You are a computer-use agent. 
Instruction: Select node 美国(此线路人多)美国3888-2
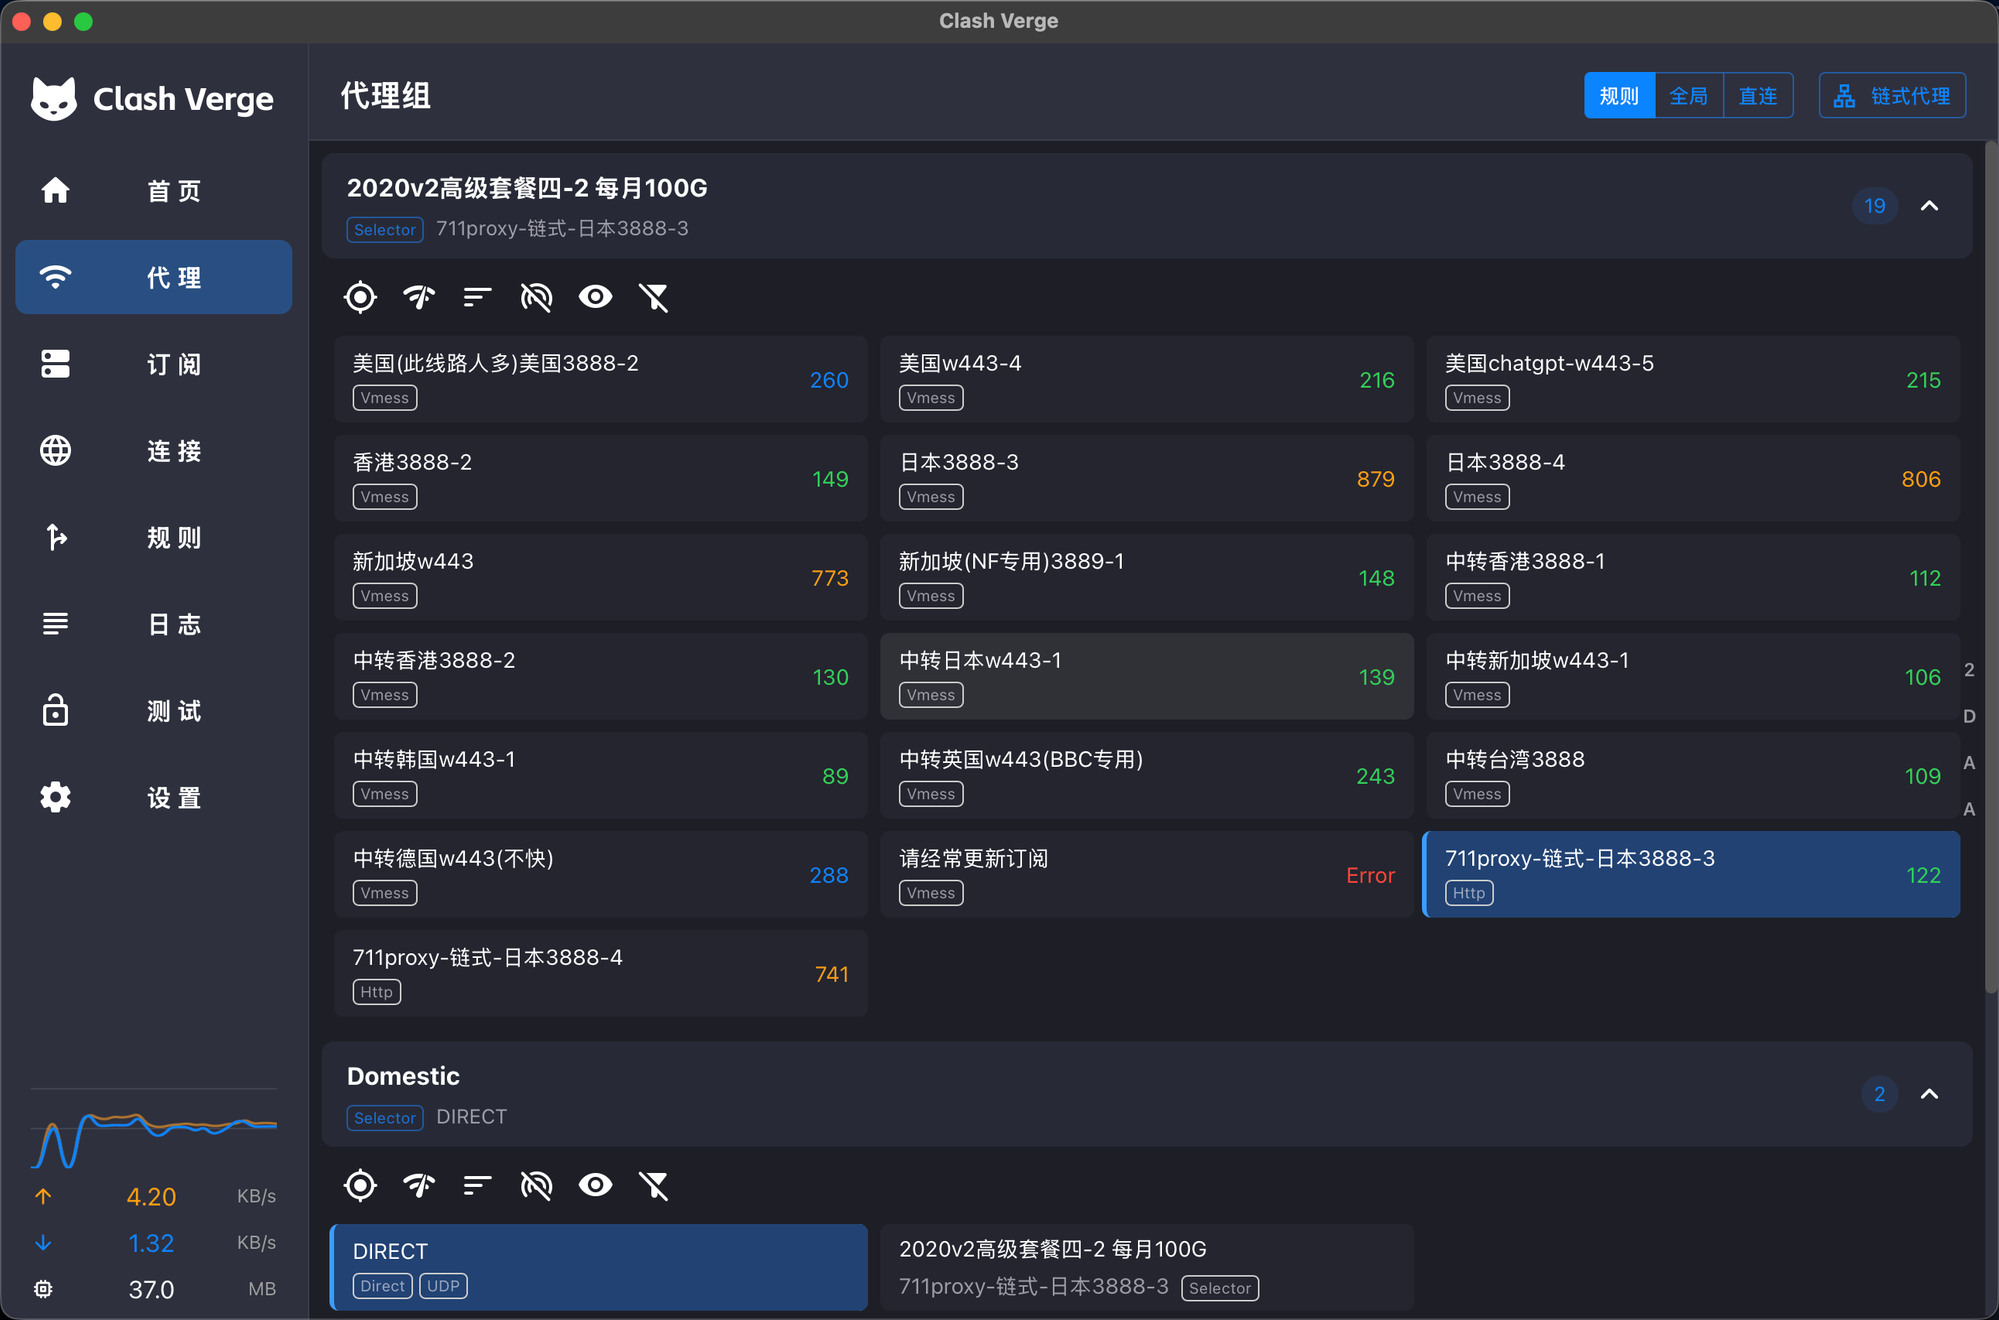(601, 379)
